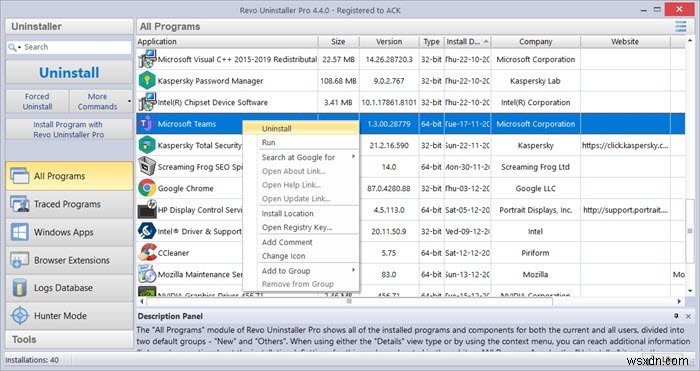700x371 pixels.
Task: Click the Forced Uninstall button
Action: pos(38,101)
